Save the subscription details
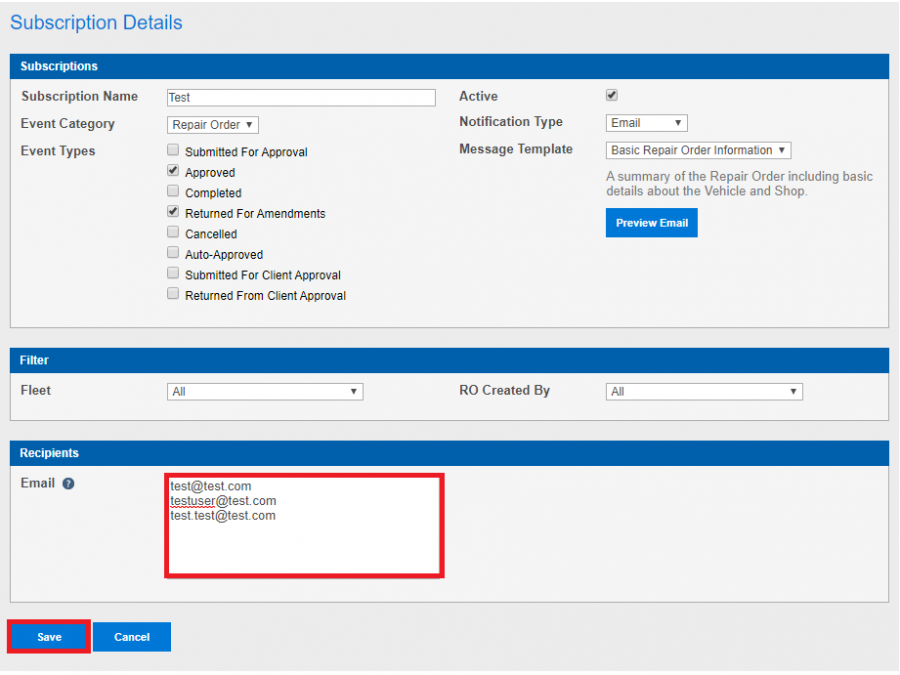The image size is (900, 675). pos(47,636)
